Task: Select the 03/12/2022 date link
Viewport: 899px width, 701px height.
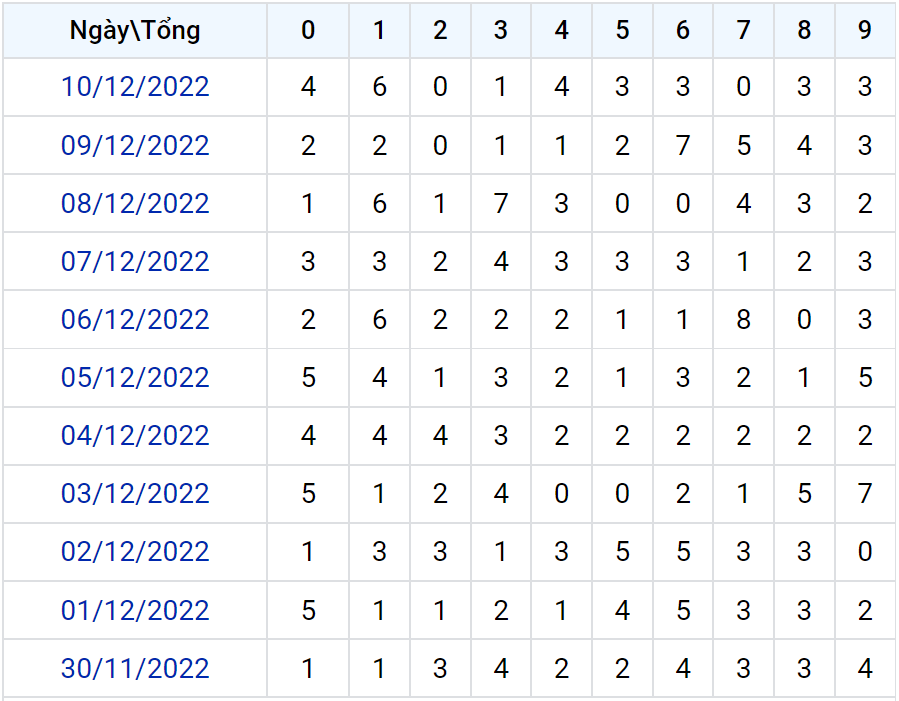Action: pos(135,494)
